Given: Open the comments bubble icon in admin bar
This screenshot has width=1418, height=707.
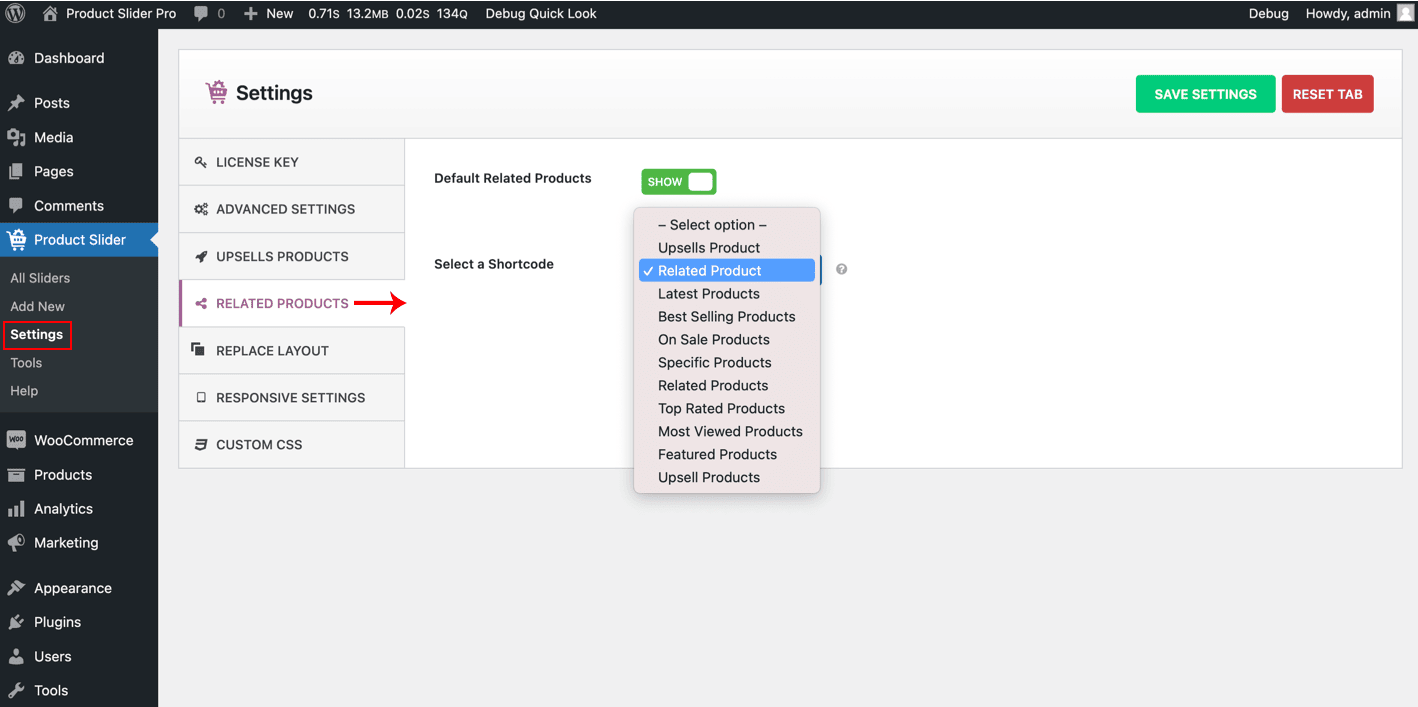Looking at the screenshot, I should (201, 14).
